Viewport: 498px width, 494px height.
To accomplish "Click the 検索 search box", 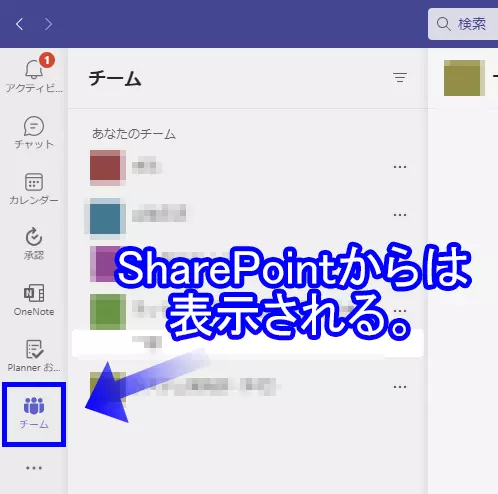I will pos(463,24).
